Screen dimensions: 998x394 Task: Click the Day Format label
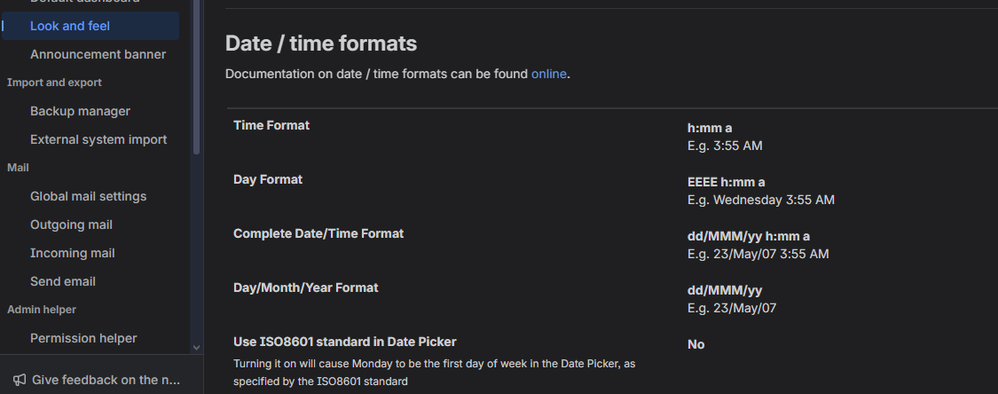267,179
